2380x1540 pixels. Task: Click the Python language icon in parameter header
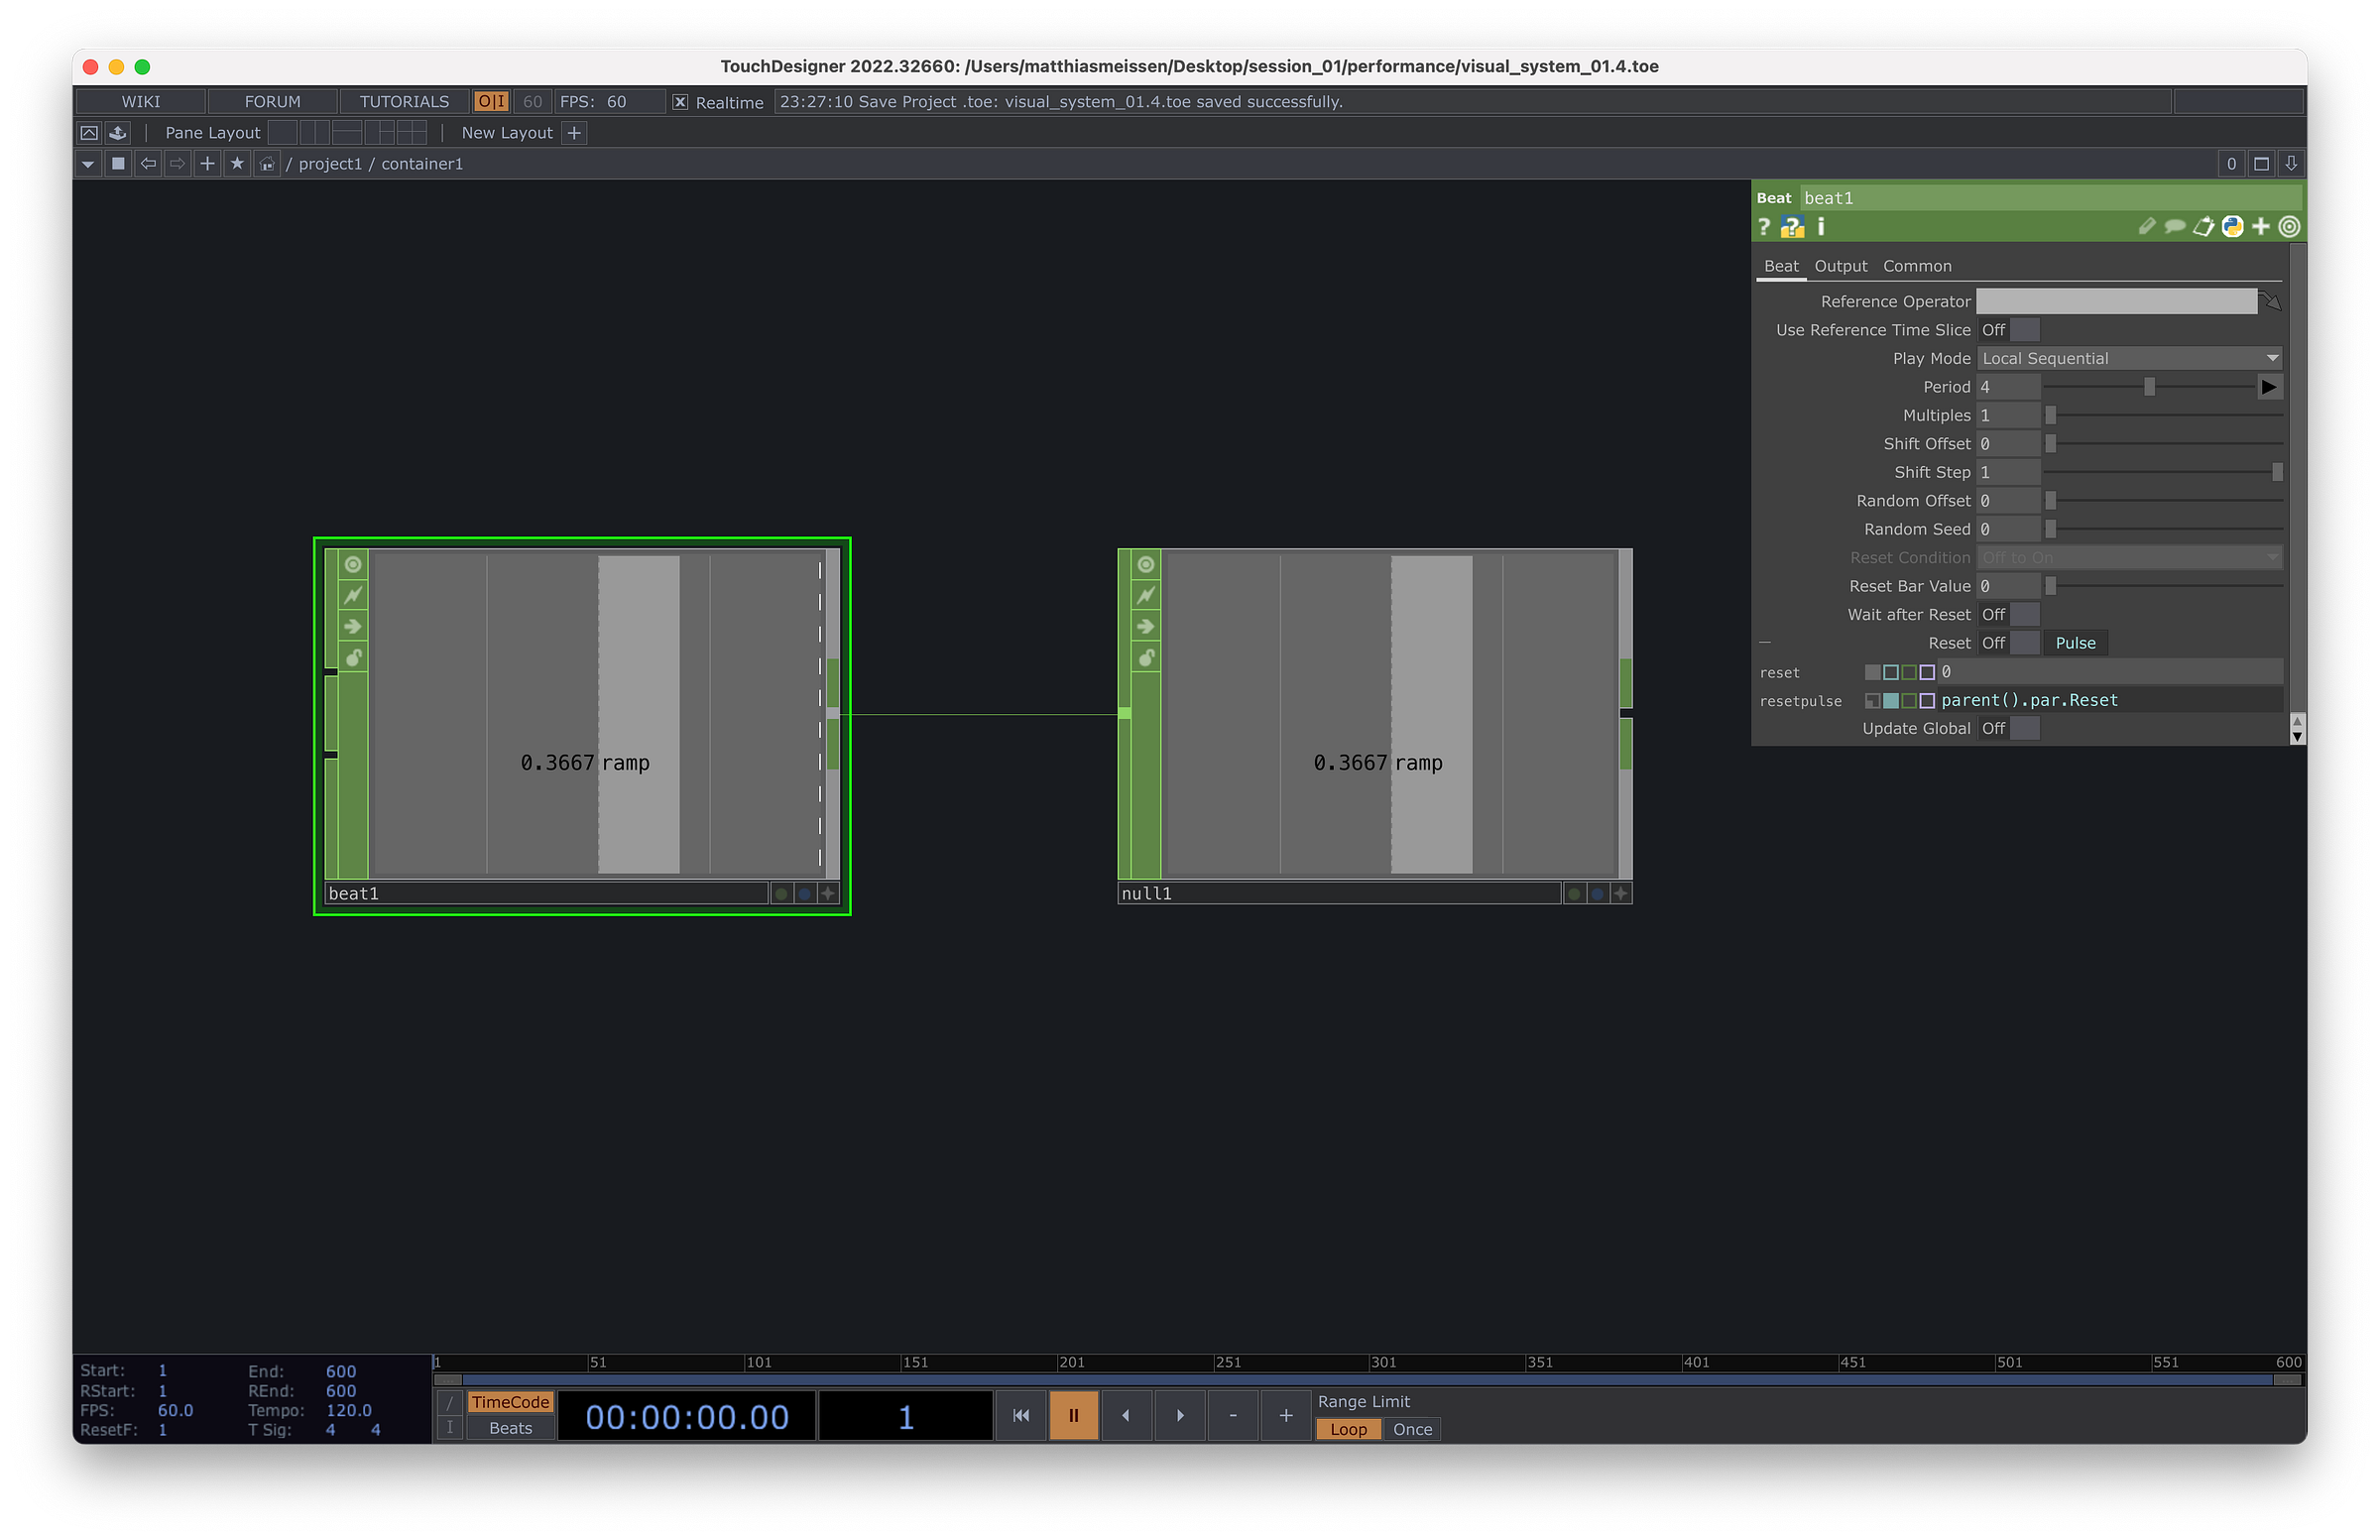click(x=2232, y=227)
